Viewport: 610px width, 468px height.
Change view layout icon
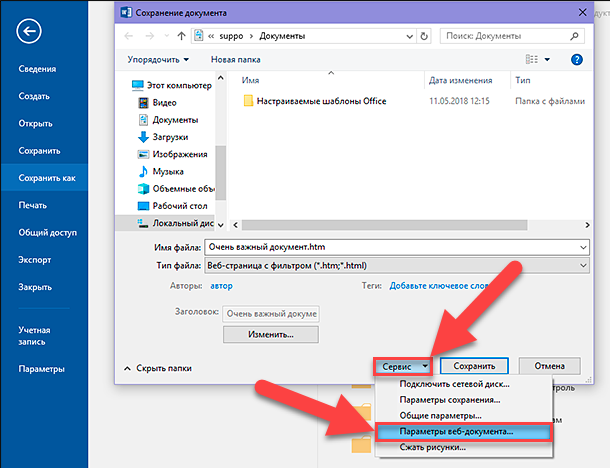pyautogui.click(x=532, y=60)
